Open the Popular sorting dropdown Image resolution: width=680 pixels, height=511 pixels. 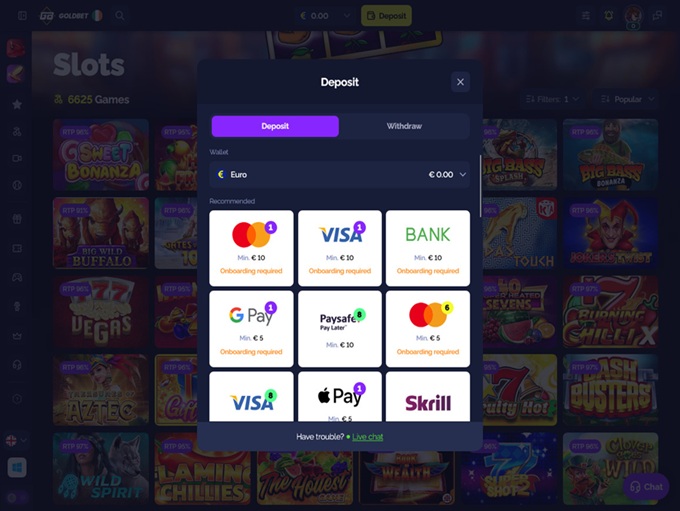click(x=627, y=99)
